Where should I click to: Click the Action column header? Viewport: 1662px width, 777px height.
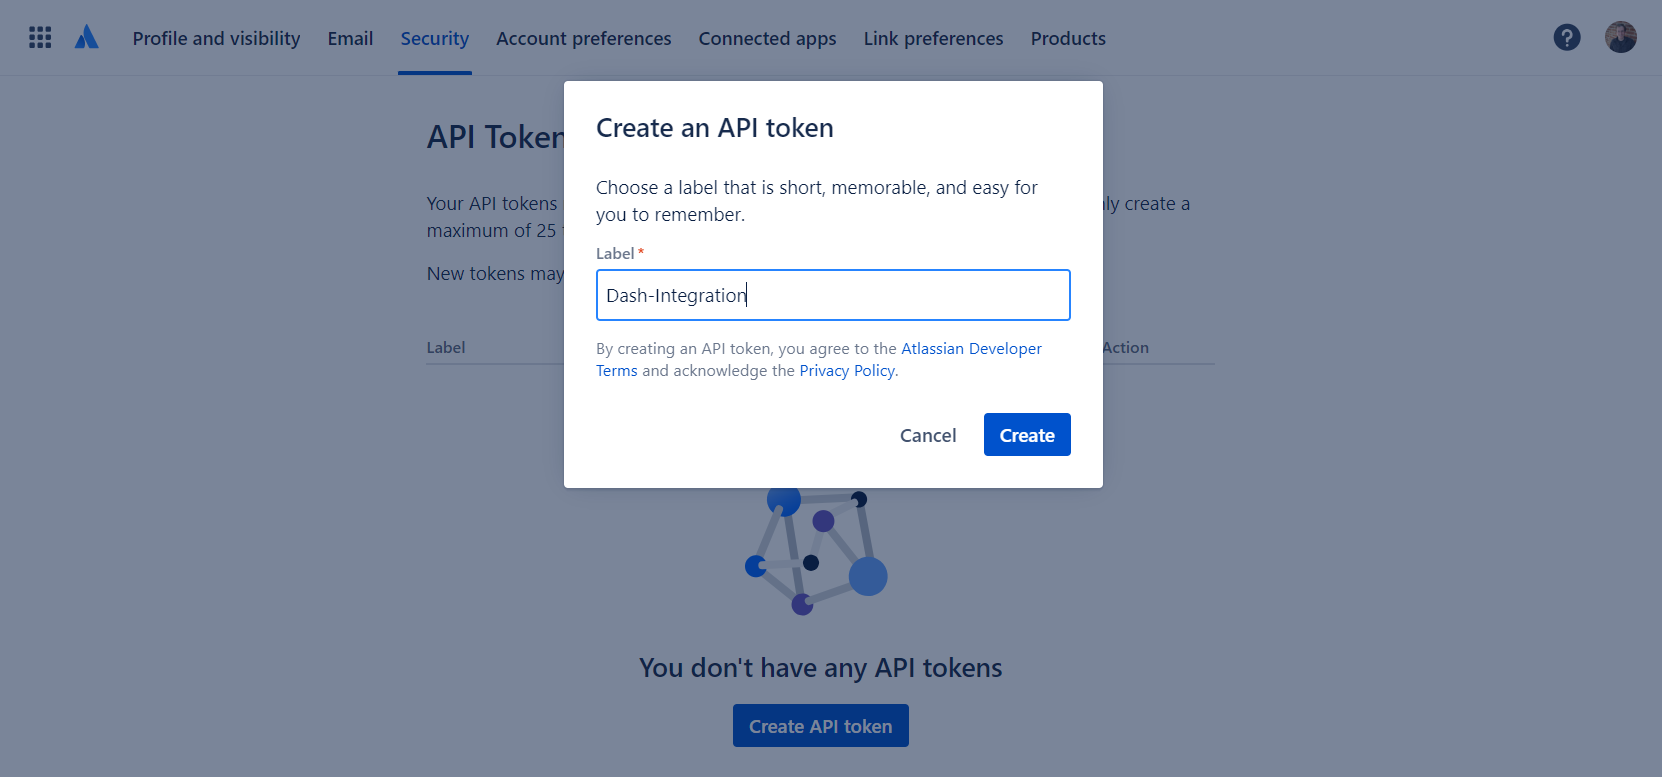[1126, 348]
